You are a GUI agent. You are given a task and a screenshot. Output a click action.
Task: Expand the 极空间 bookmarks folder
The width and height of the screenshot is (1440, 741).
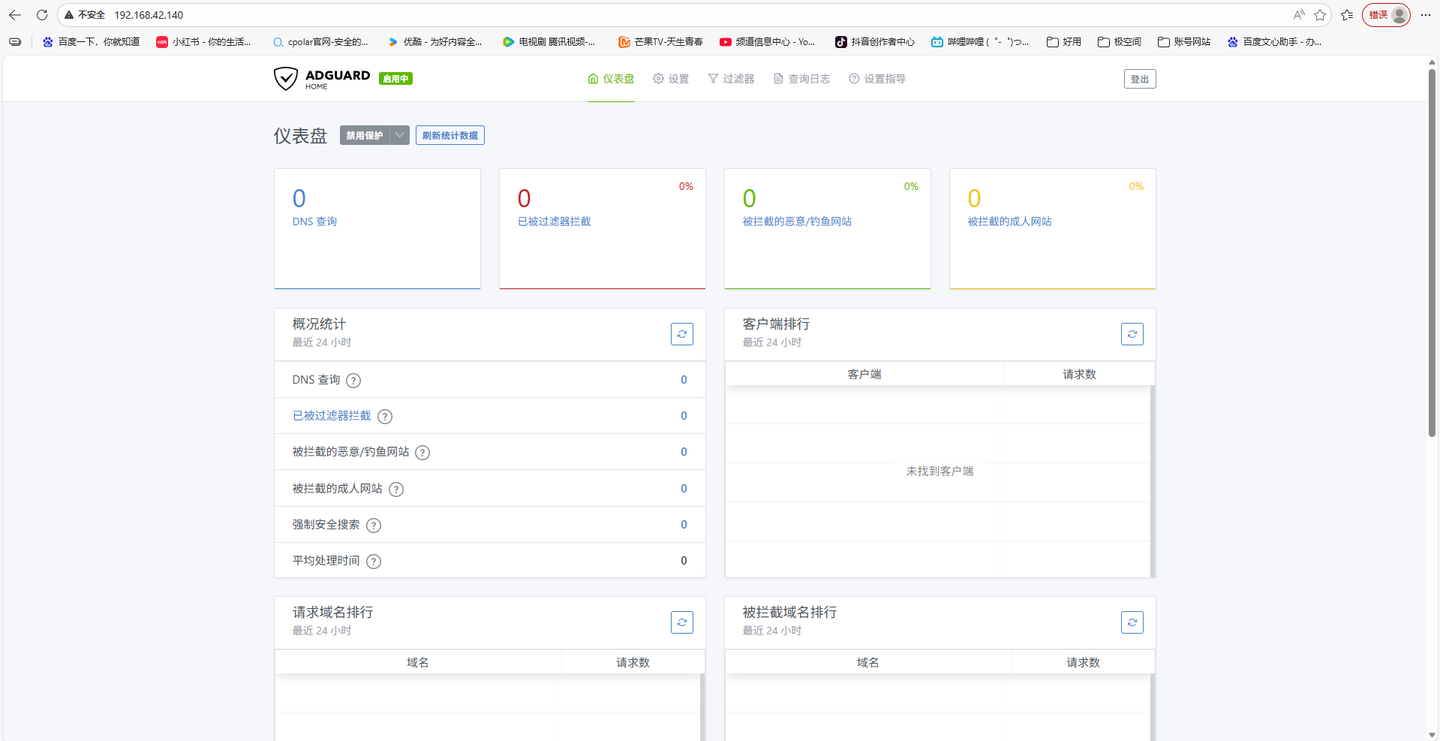1119,42
